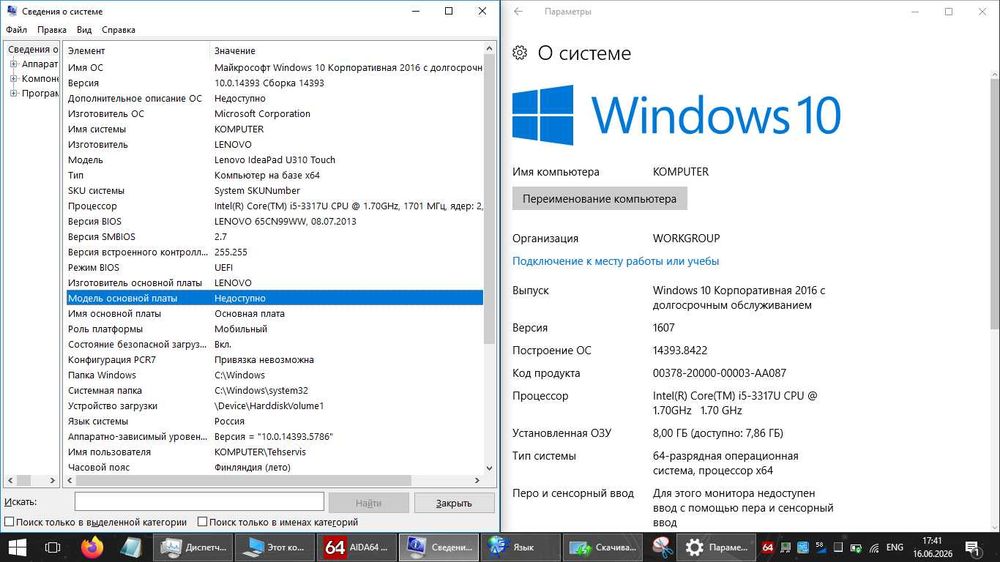
Task: Open the Файл menu
Action: pyautogui.click(x=17, y=29)
